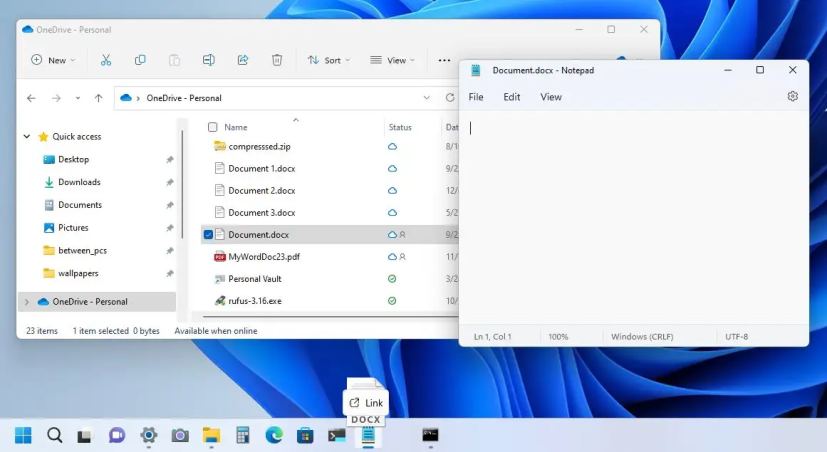
Task: Expand the New dropdown button
Action: 50,60
